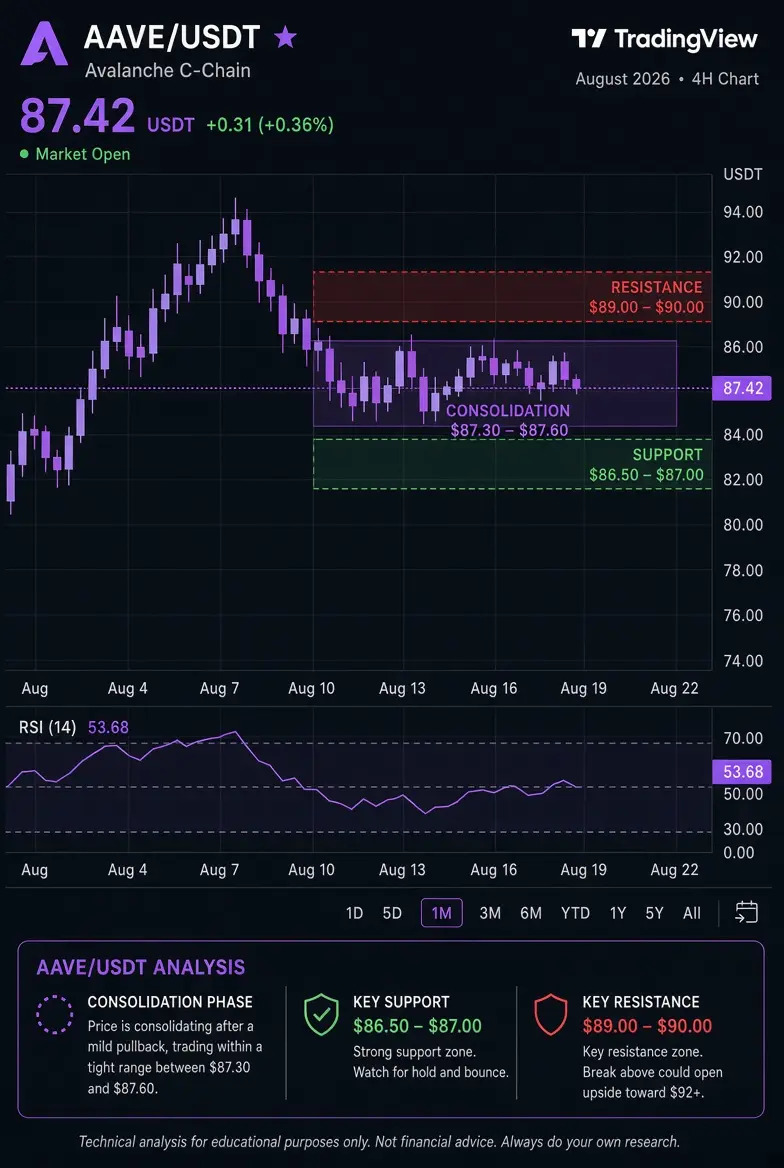Click the 53.68 RSI value tag on axis
This screenshot has height=1168, width=784.
[742, 772]
